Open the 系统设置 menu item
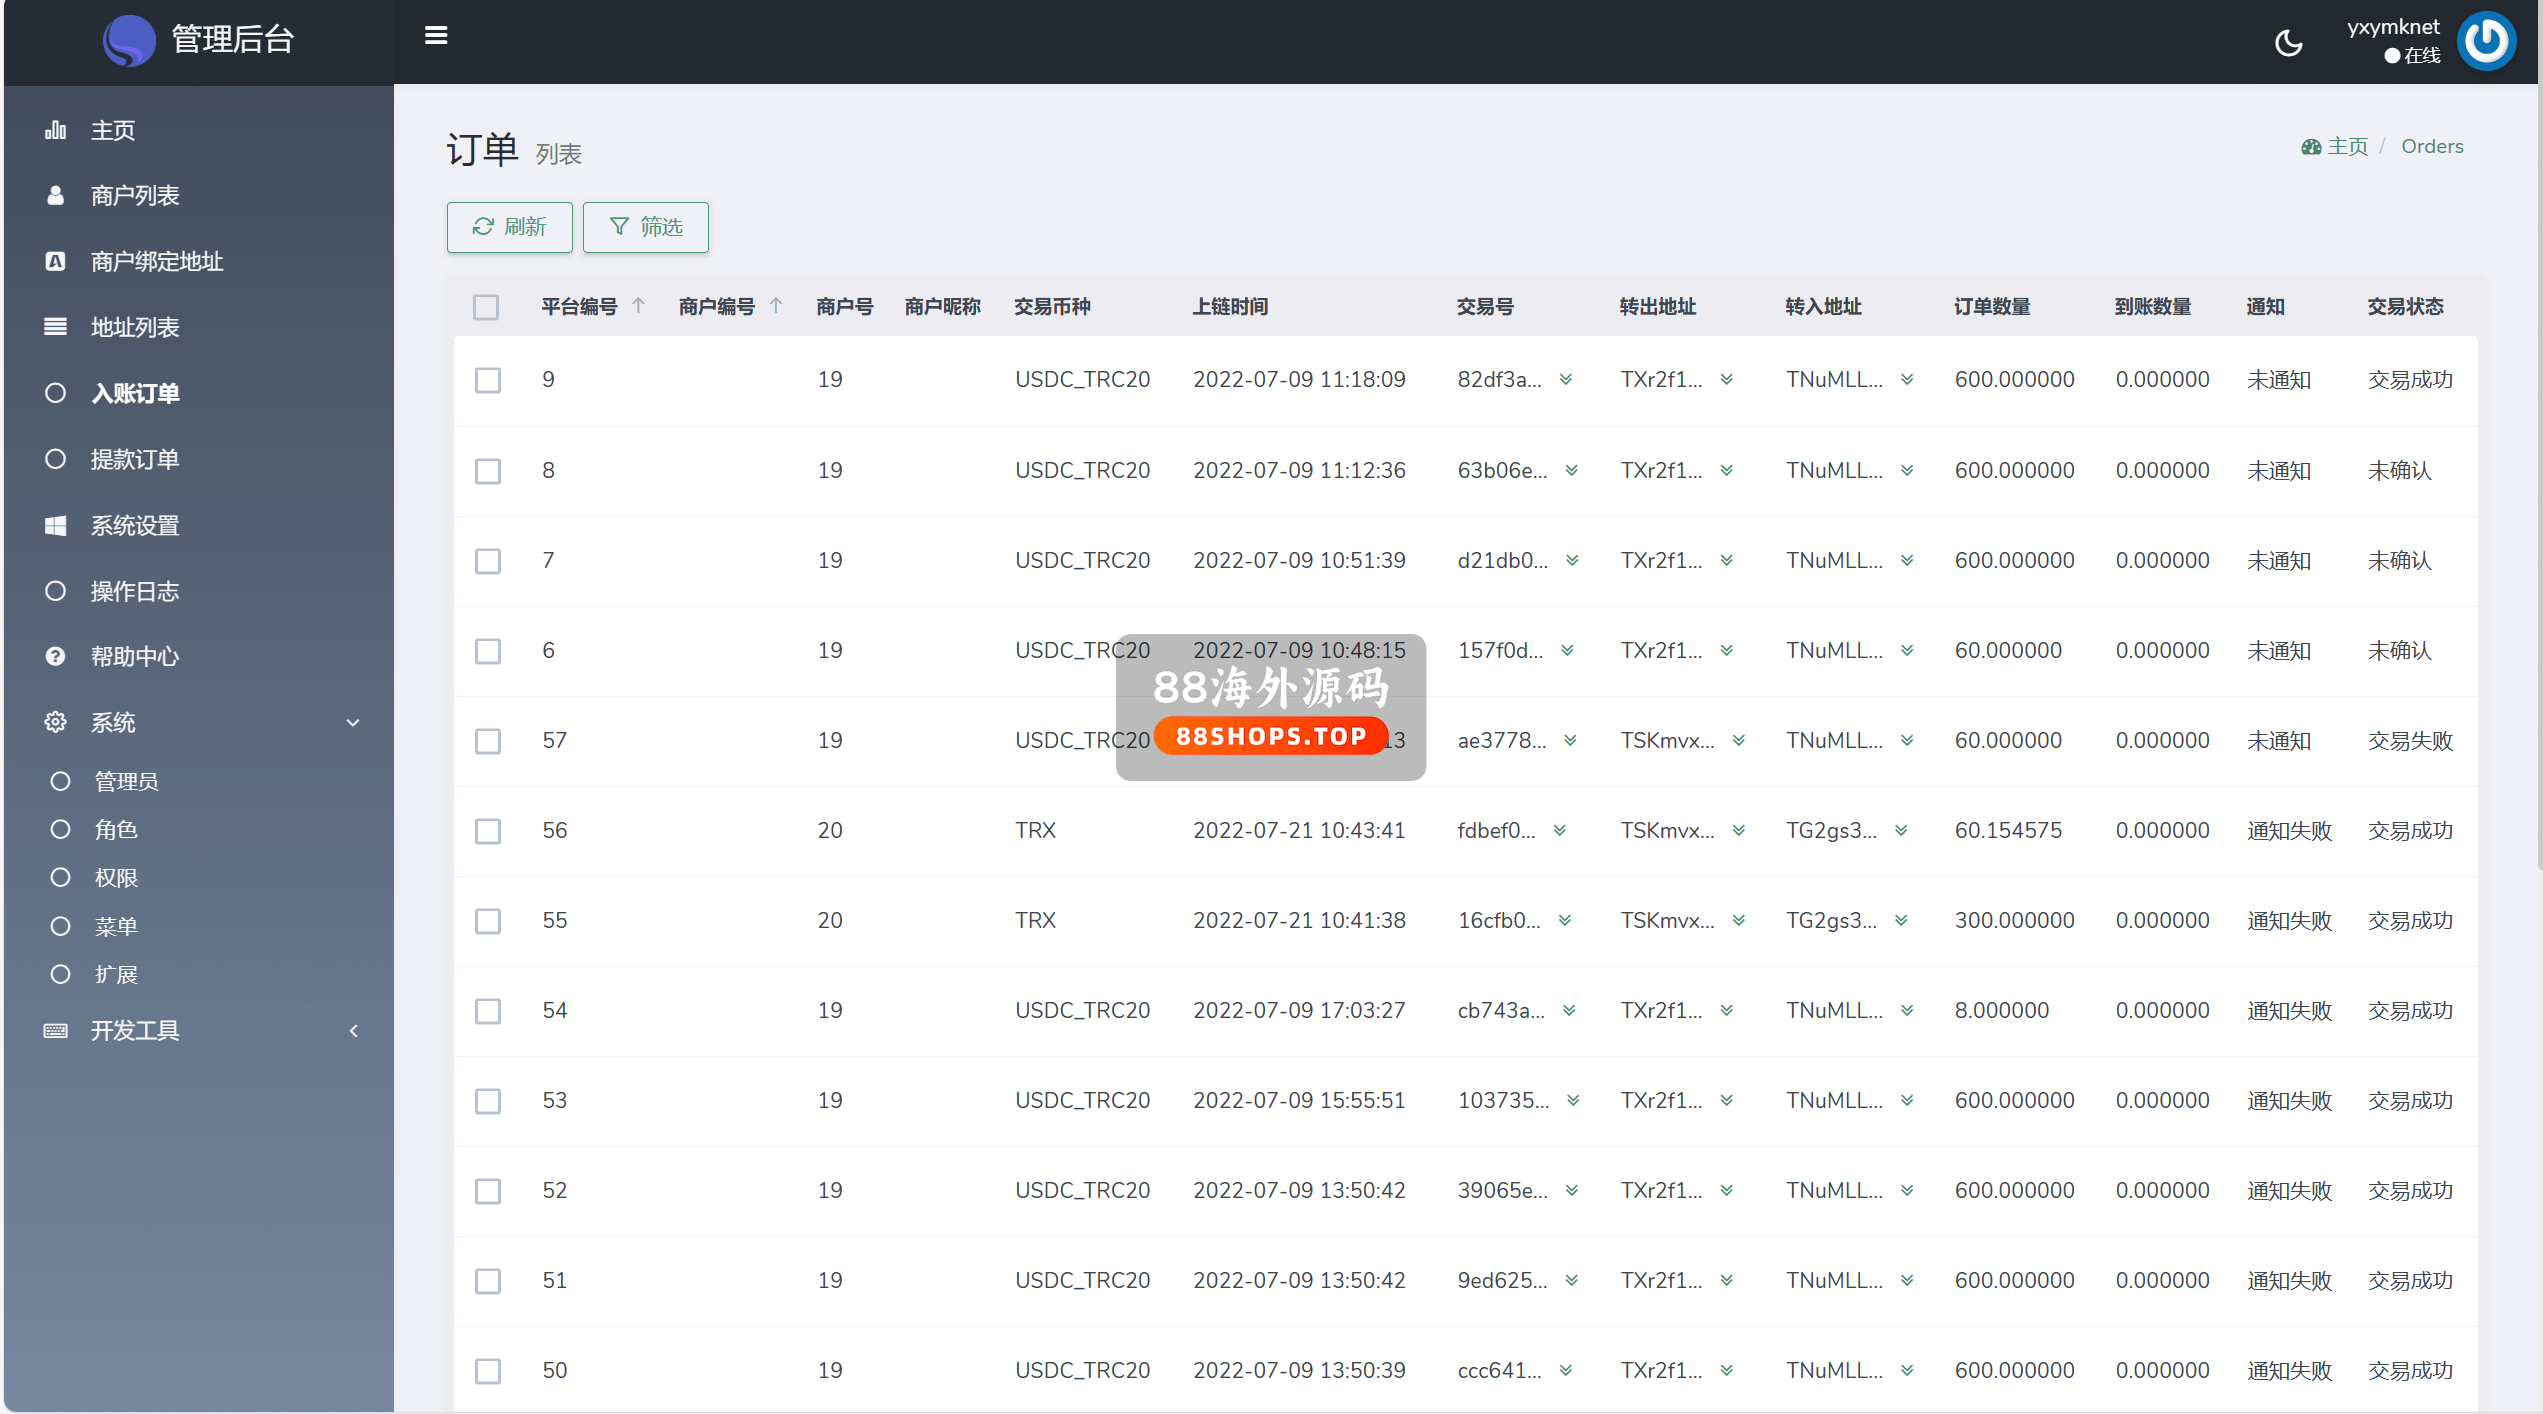 pos(135,525)
